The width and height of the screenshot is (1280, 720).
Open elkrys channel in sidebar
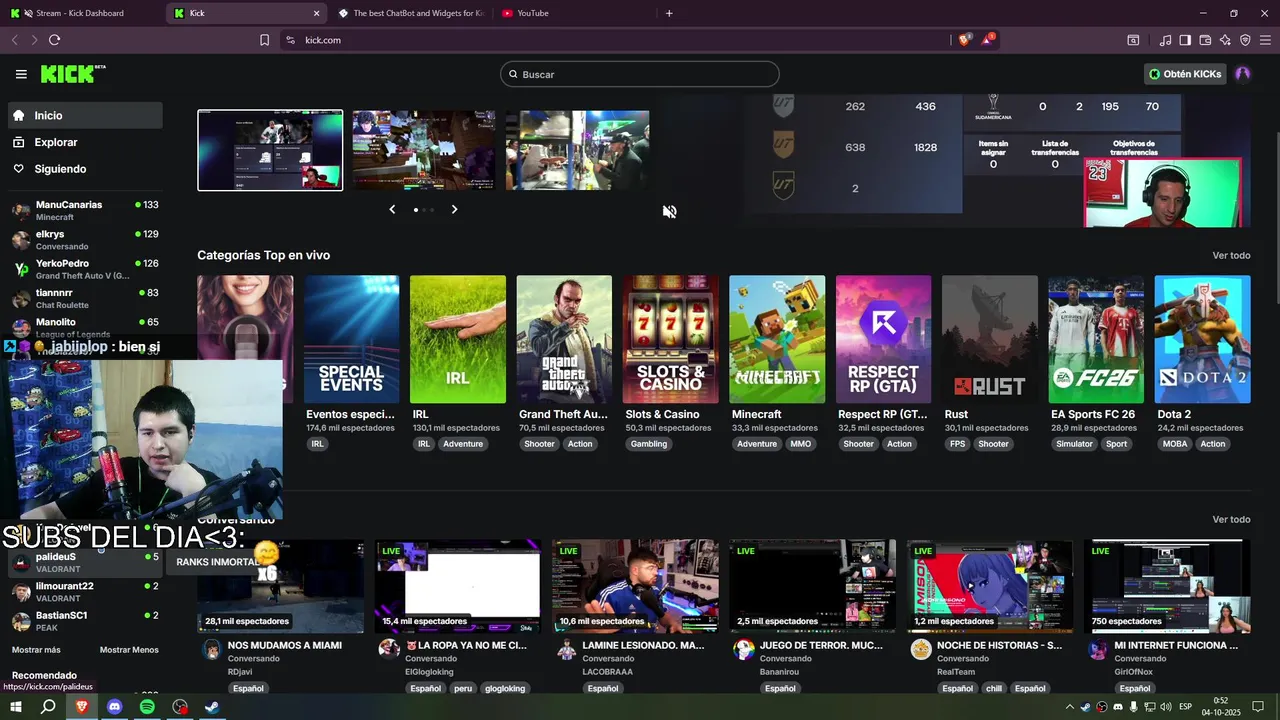[x=85, y=240]
